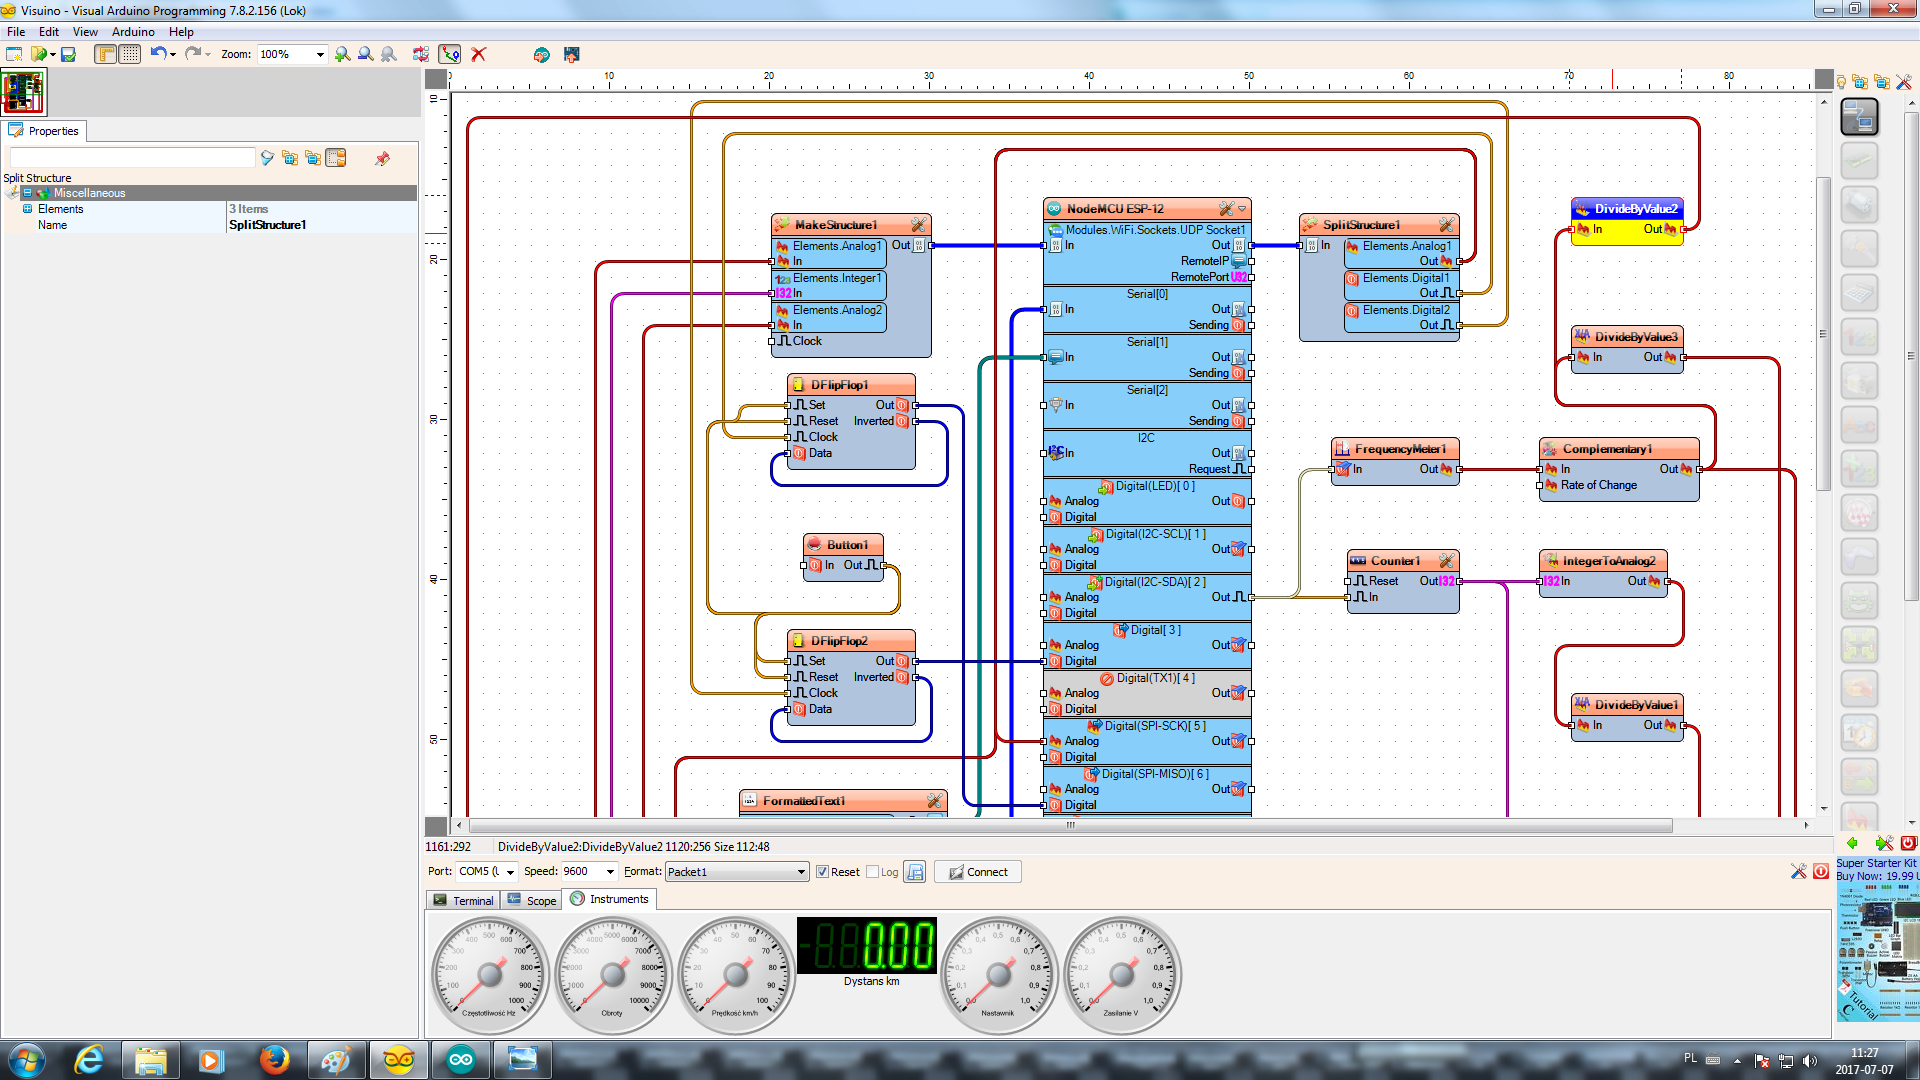Open the File menu

pyautogui.click(x=16, y=32)
